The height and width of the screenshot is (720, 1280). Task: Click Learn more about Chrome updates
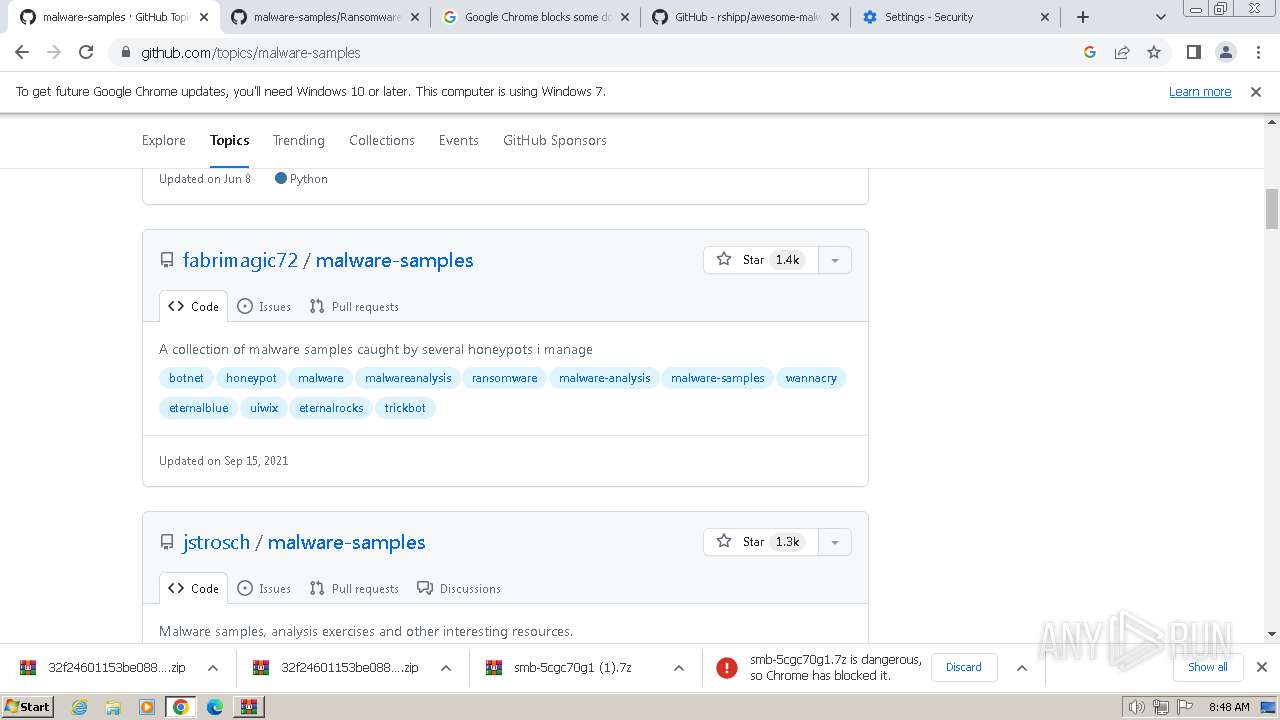(1200, 91)
